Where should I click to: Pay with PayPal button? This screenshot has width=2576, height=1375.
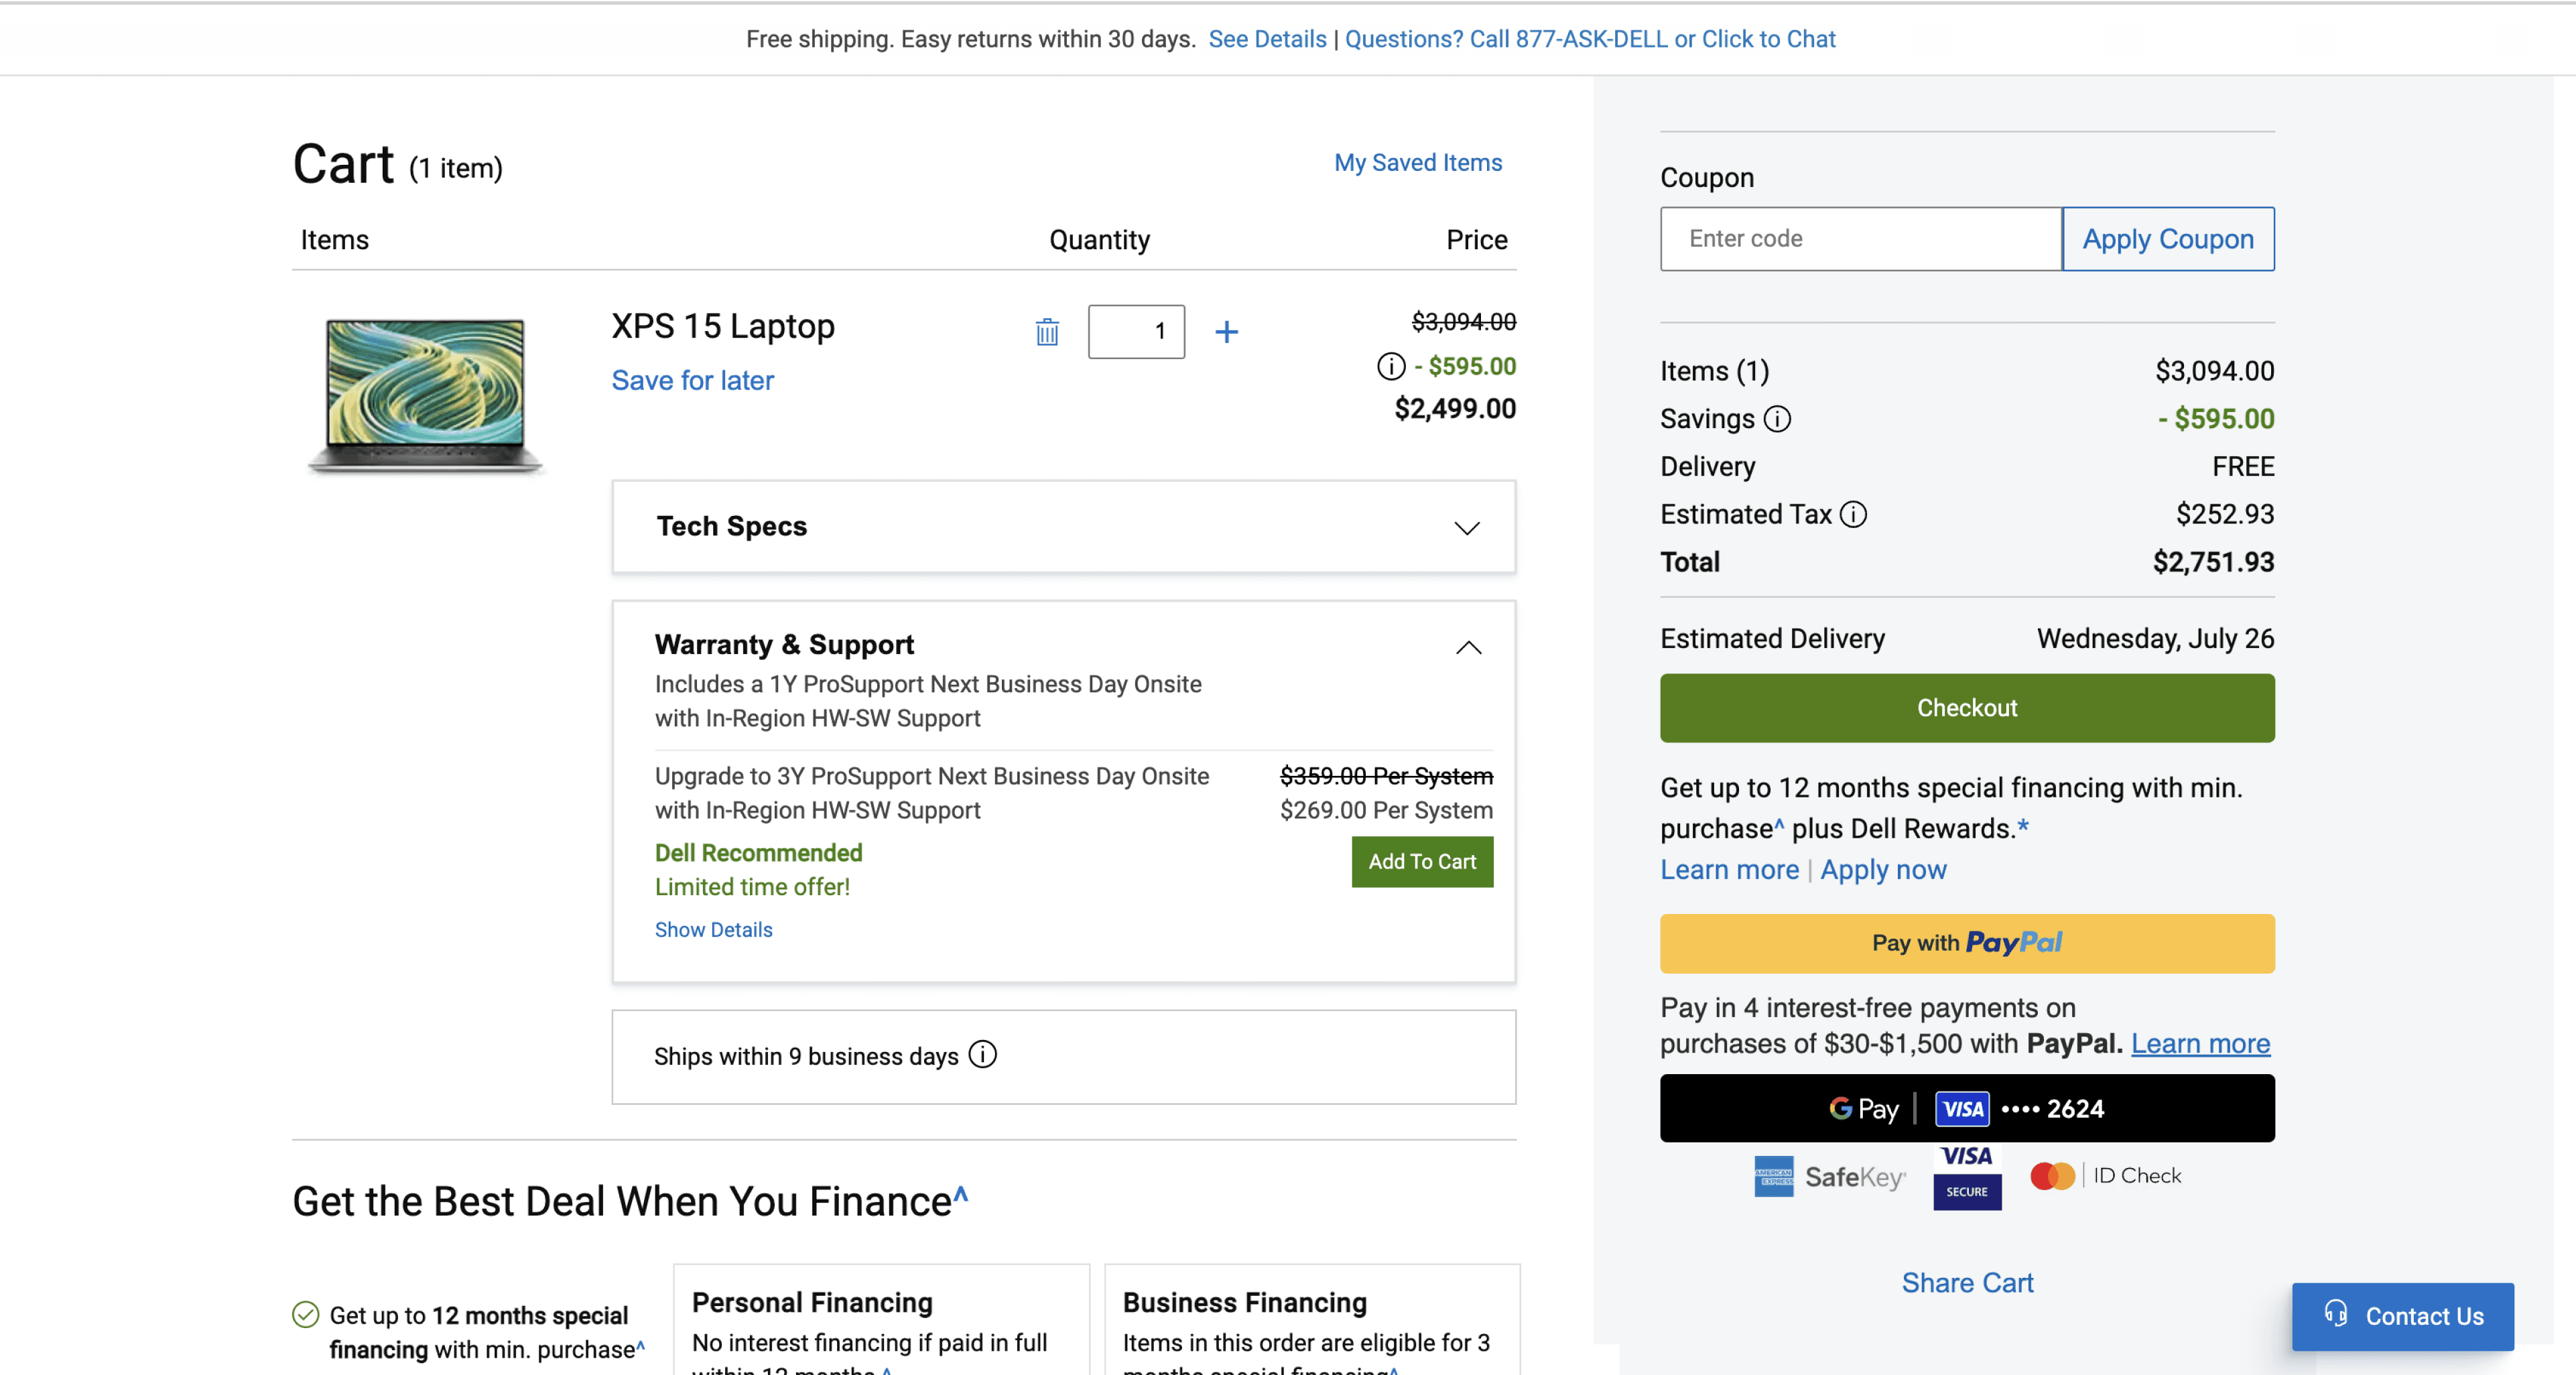coord(1967,943)
